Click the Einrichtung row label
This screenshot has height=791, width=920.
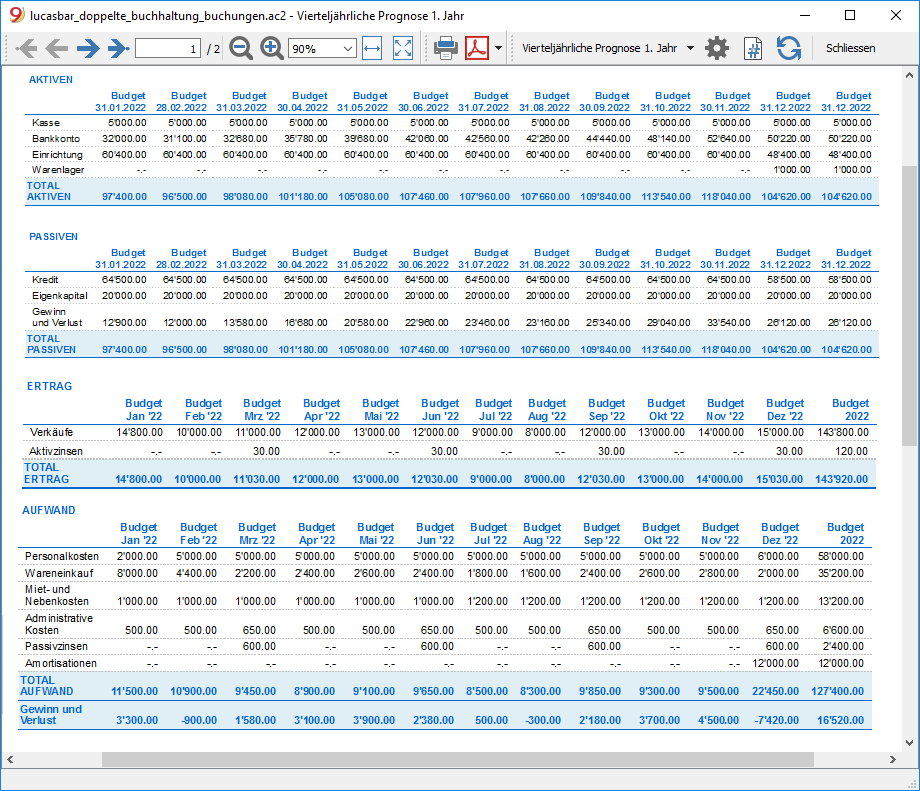pos(58,154)
